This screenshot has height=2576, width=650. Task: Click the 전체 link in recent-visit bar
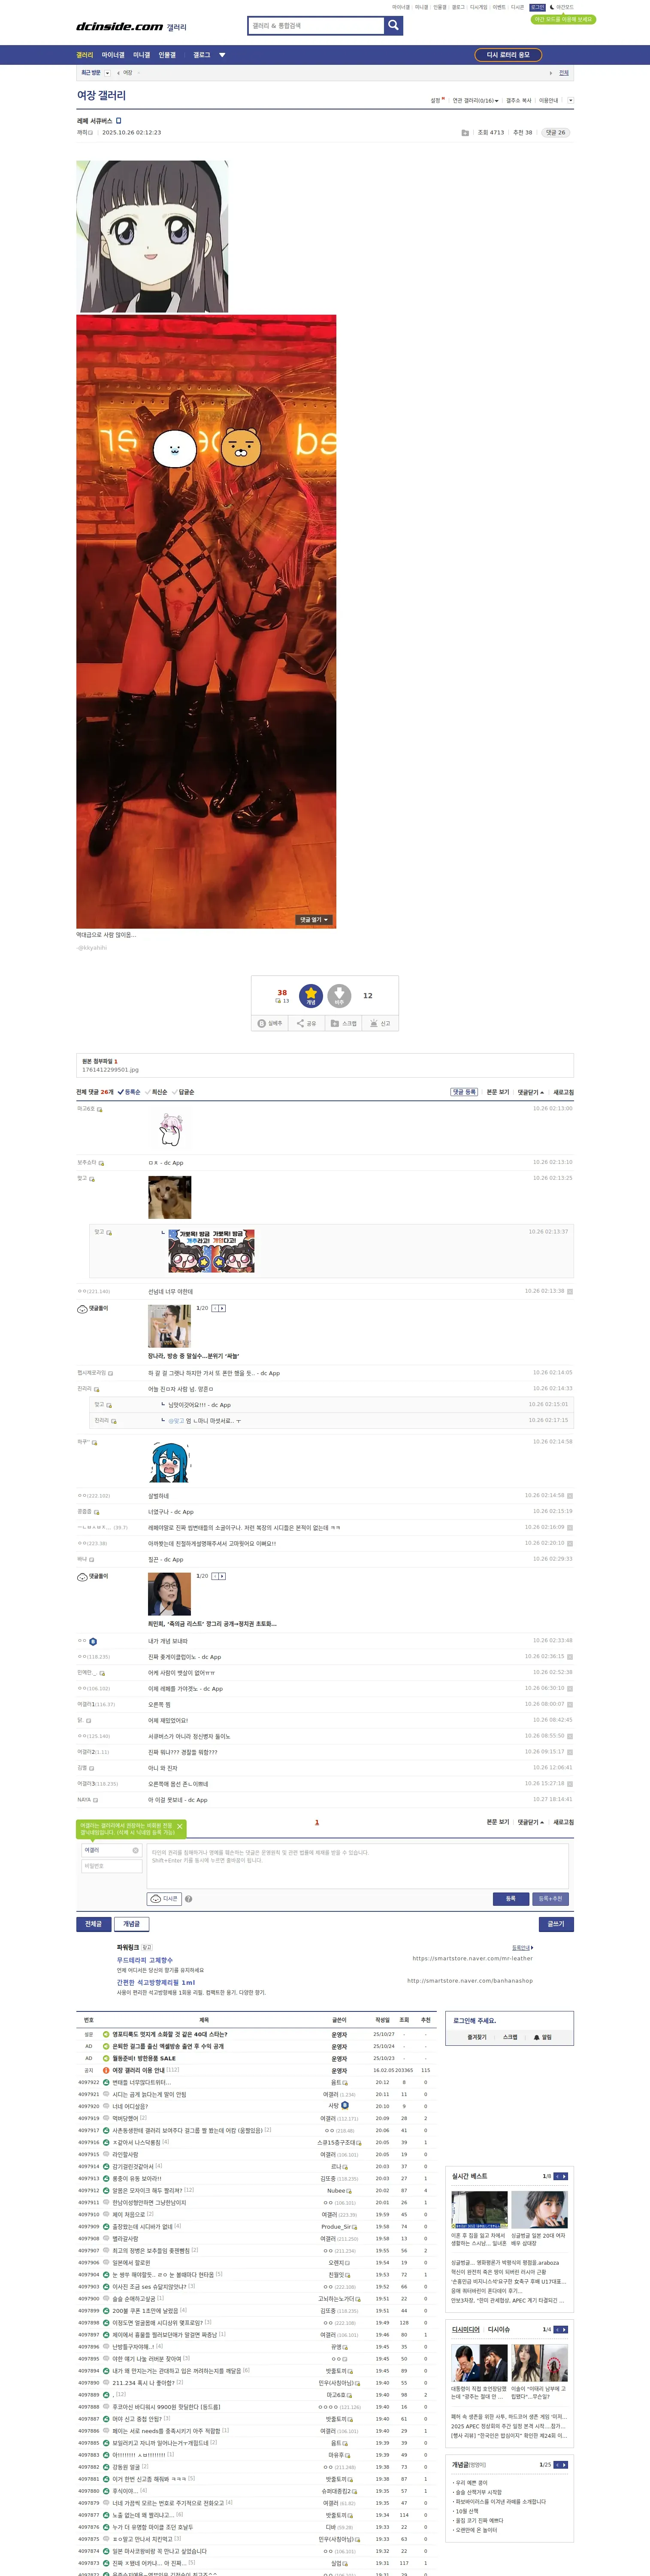pyautogui.click(x=564, y=73)
